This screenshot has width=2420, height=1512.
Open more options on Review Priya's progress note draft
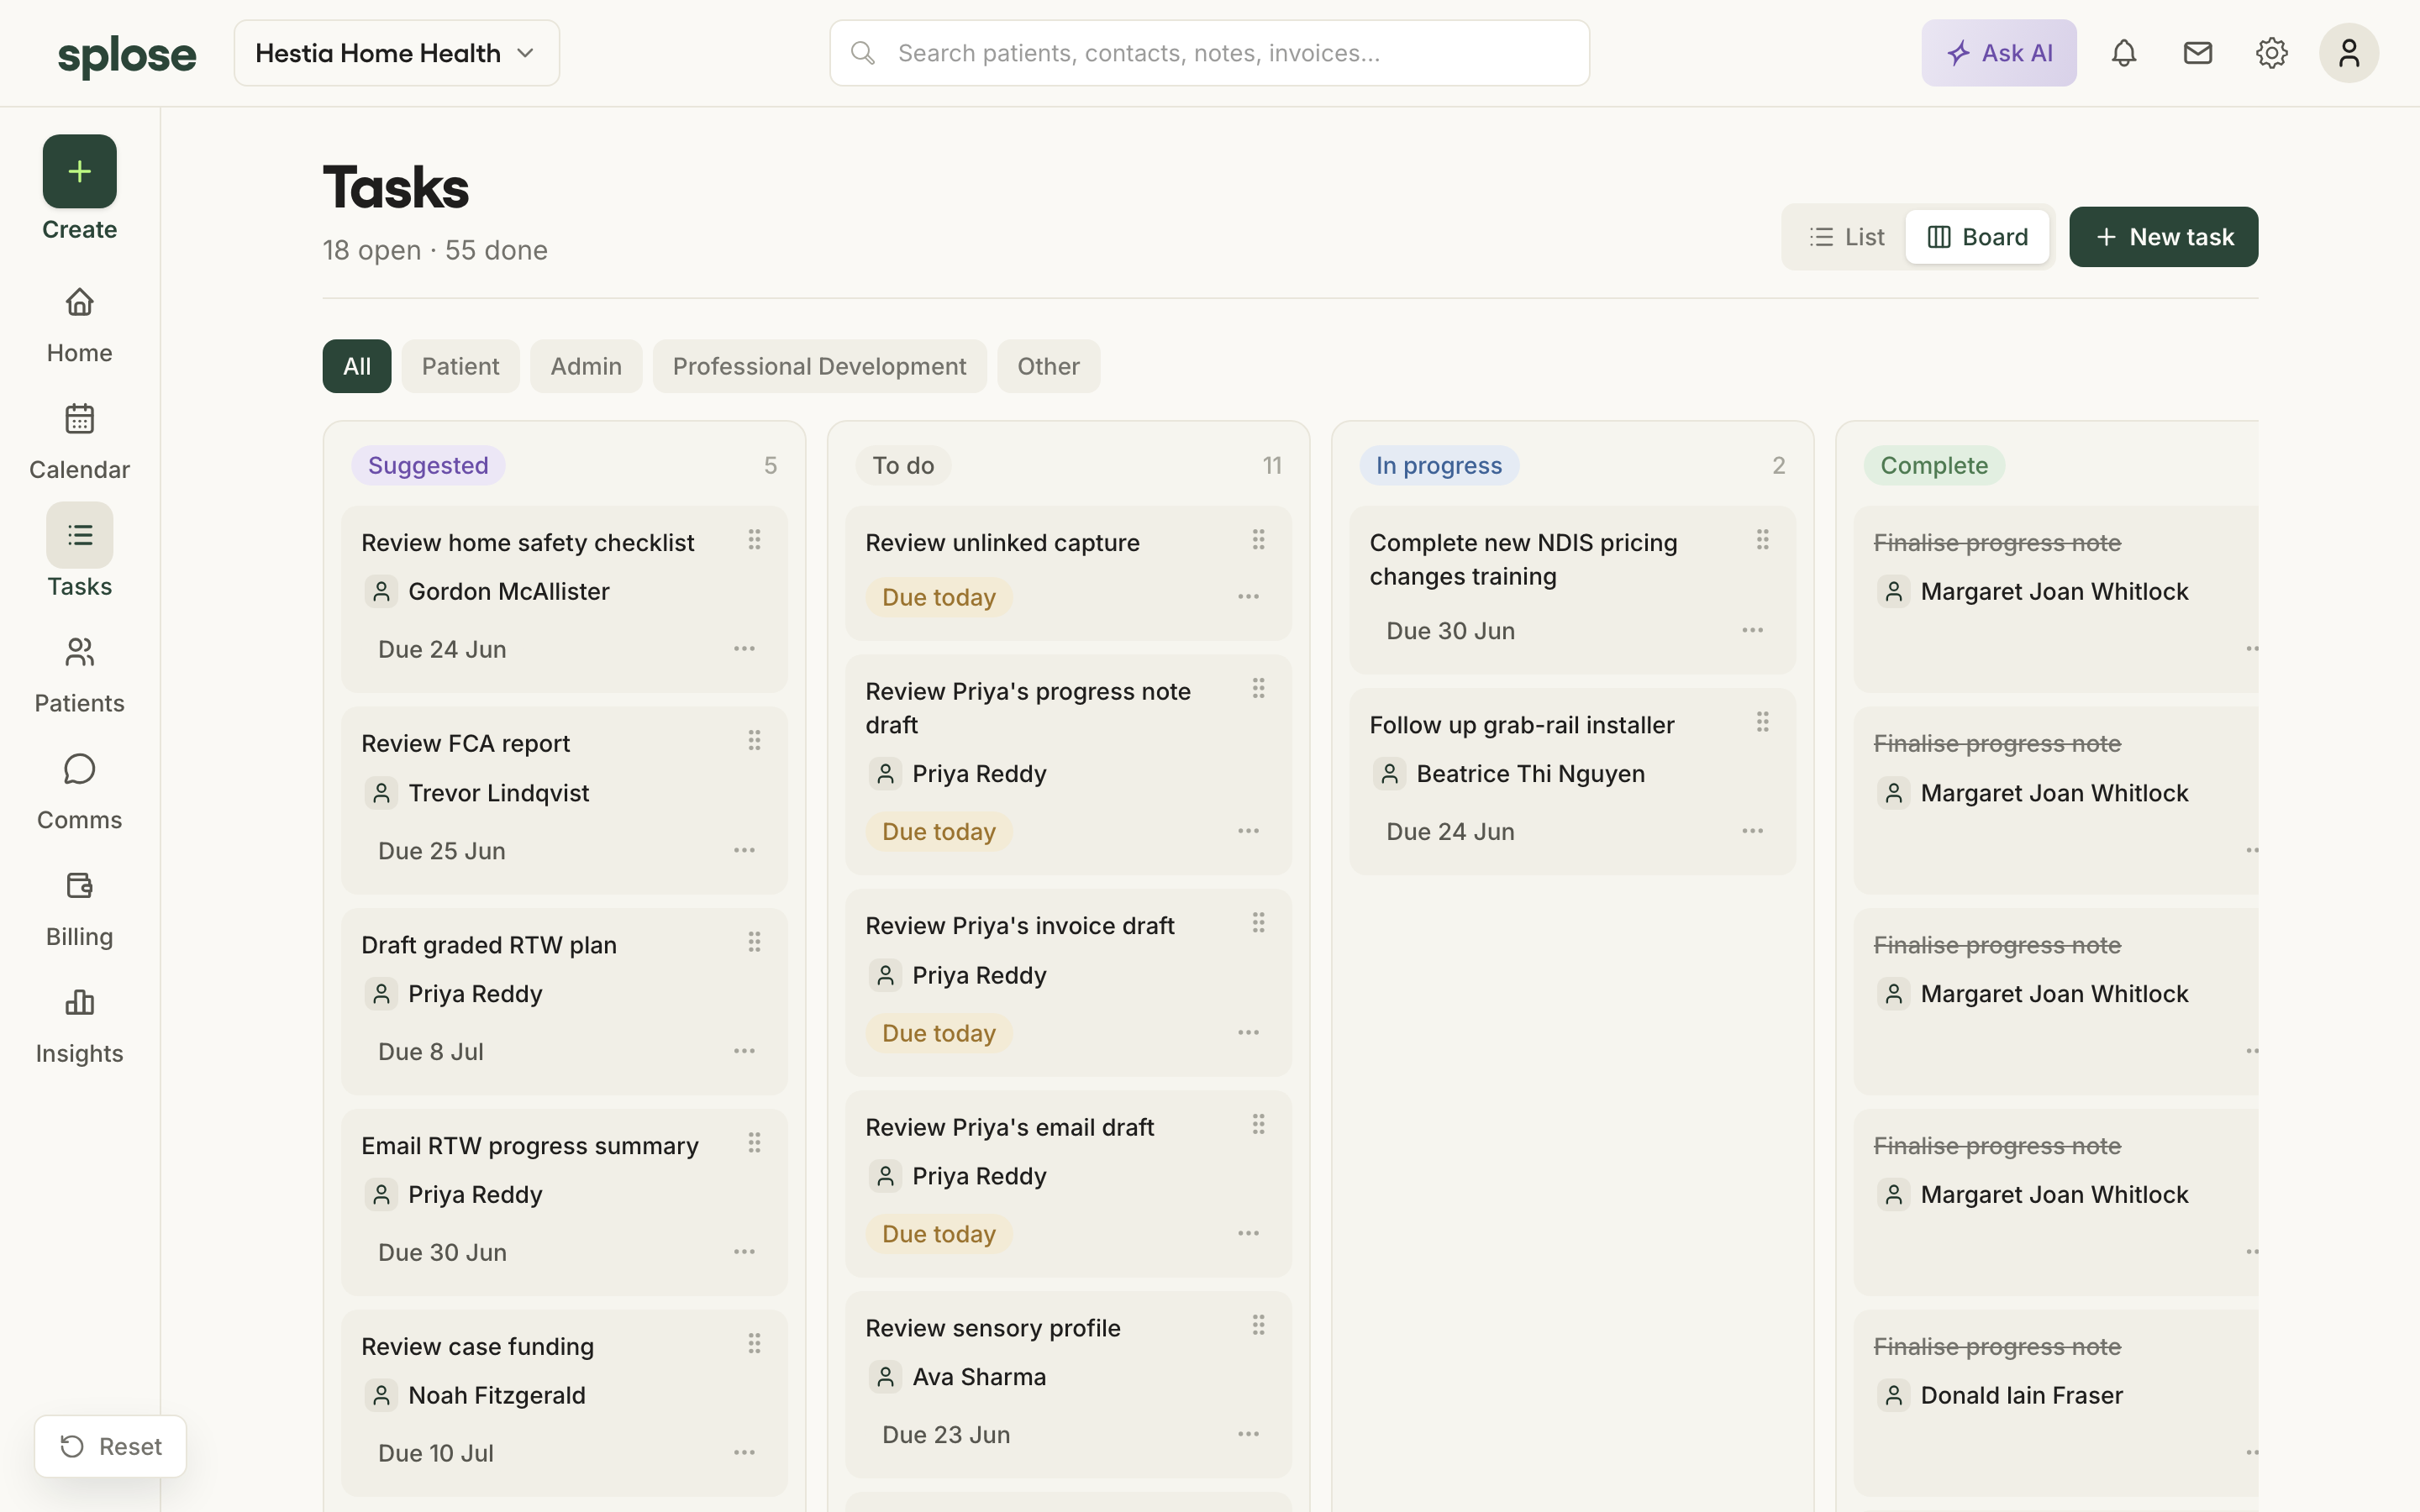click(x=1249, y=831)
